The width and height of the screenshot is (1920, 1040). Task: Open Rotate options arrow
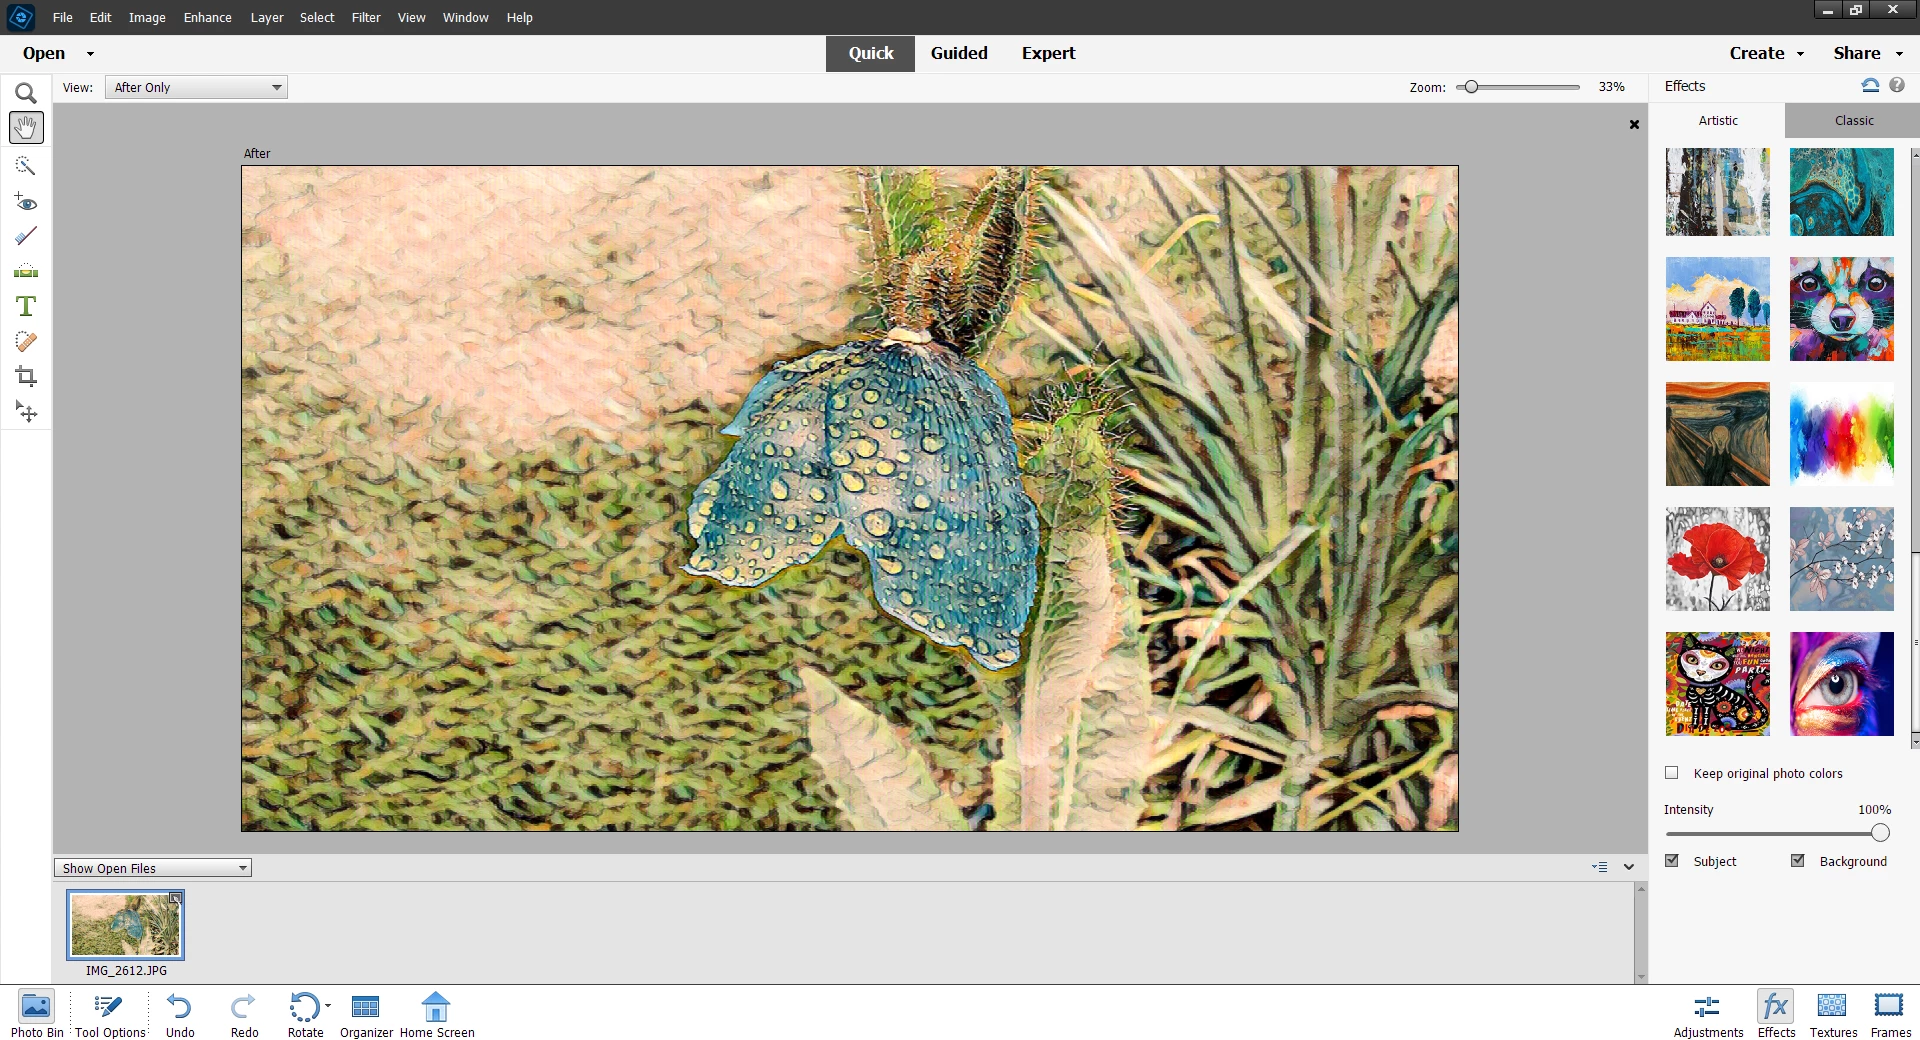[x=328, y=1006]
